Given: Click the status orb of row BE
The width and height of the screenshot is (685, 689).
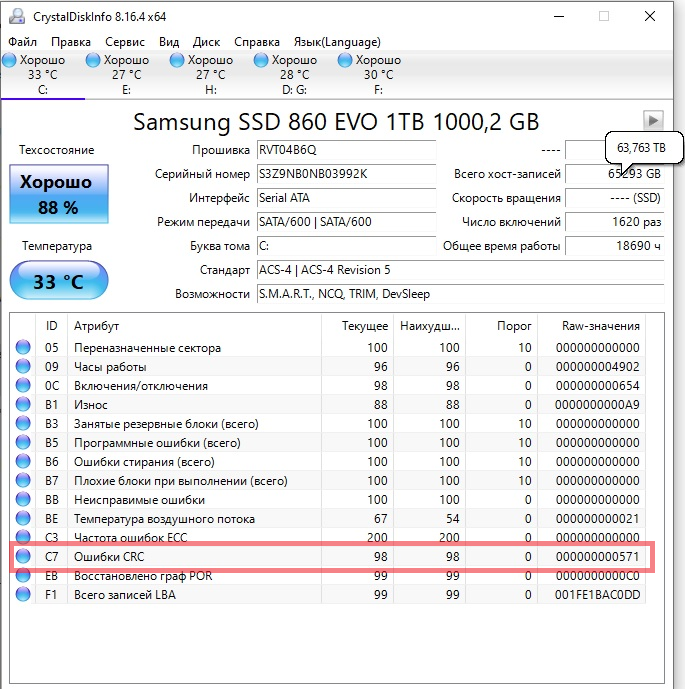Looking at the screenshot, I should point(23,519).
